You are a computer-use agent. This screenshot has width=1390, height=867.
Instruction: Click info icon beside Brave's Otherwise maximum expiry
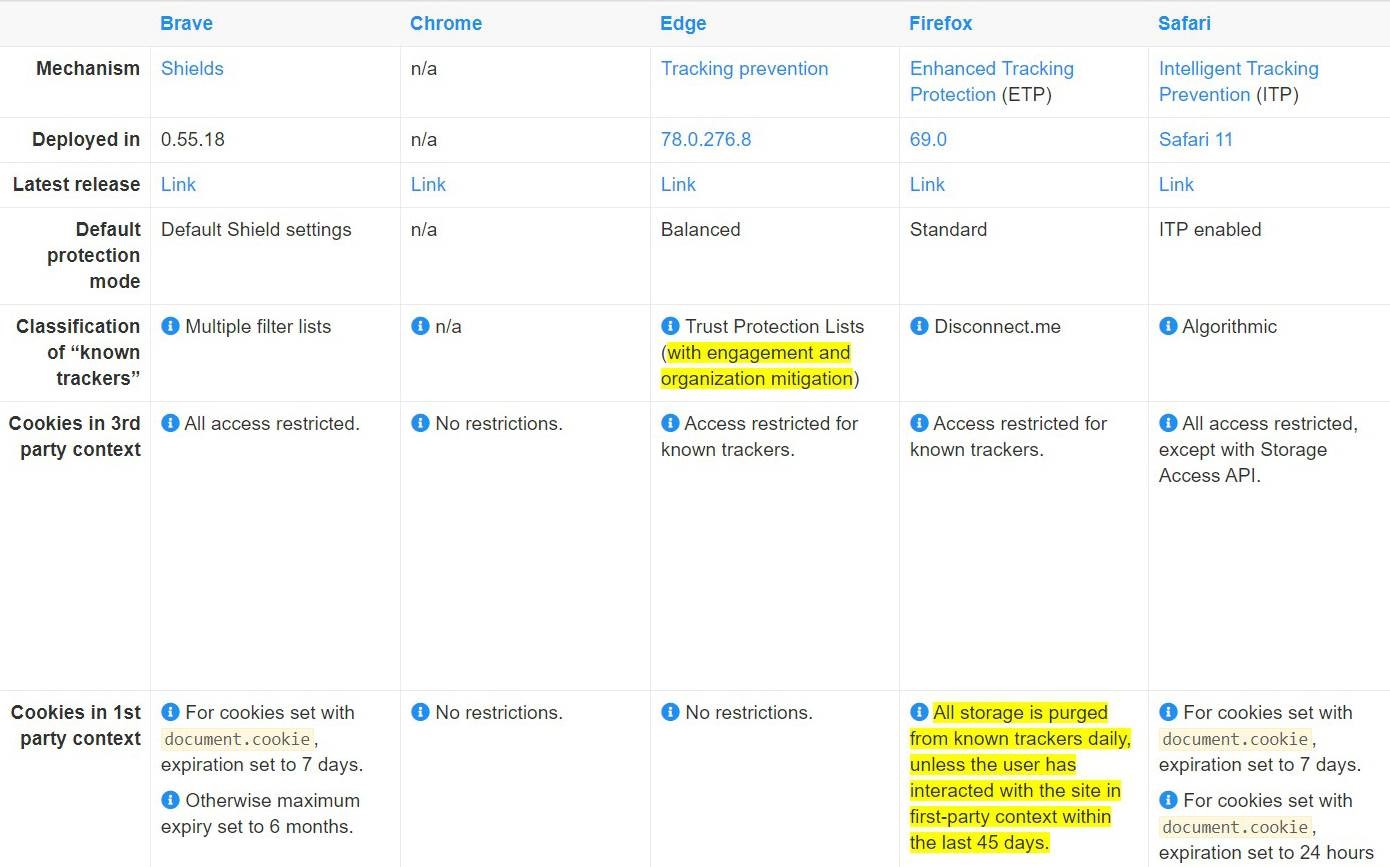(x=171, y=800)
